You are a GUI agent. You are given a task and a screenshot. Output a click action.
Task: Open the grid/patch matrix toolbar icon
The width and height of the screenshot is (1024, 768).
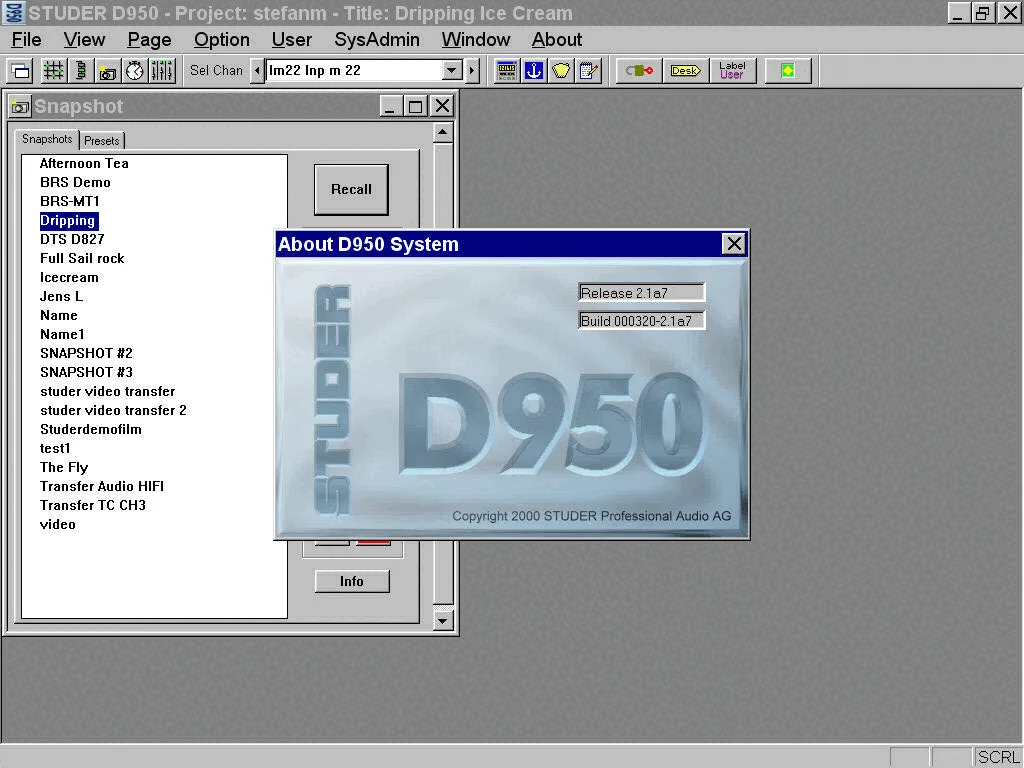54,71
